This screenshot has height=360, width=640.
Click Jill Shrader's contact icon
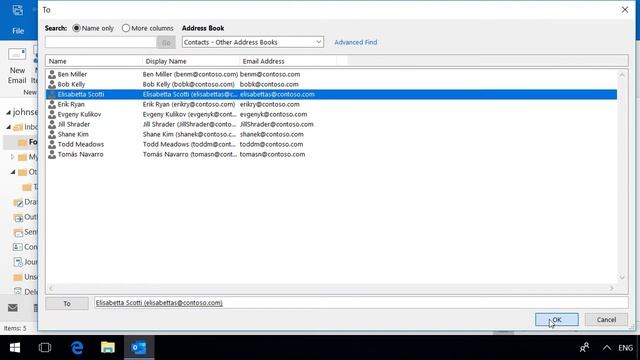[x=52, y=124]
